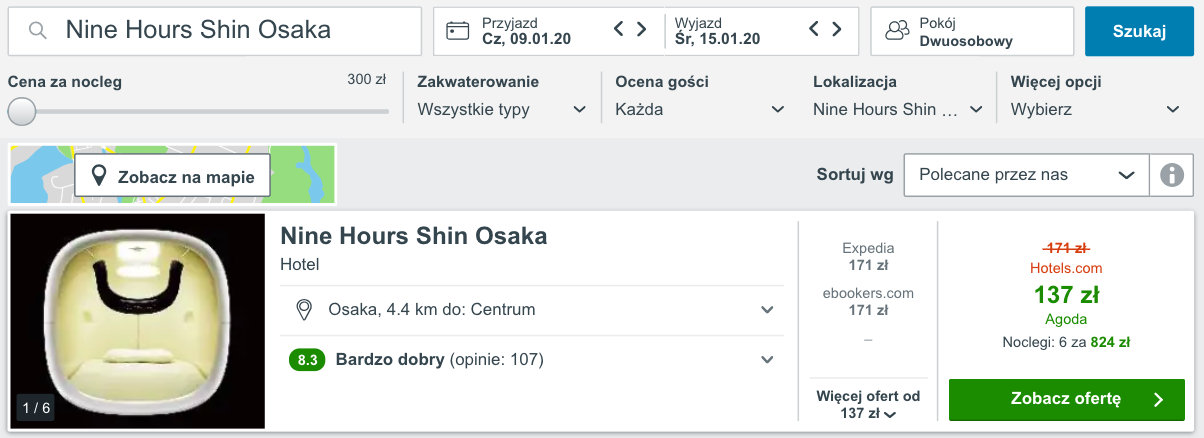The height and width of the screenshot is (438, 1204).
Task: Open Lokalizacja filter dropdown
Action: pyautogui.click(x=898, y=109)
